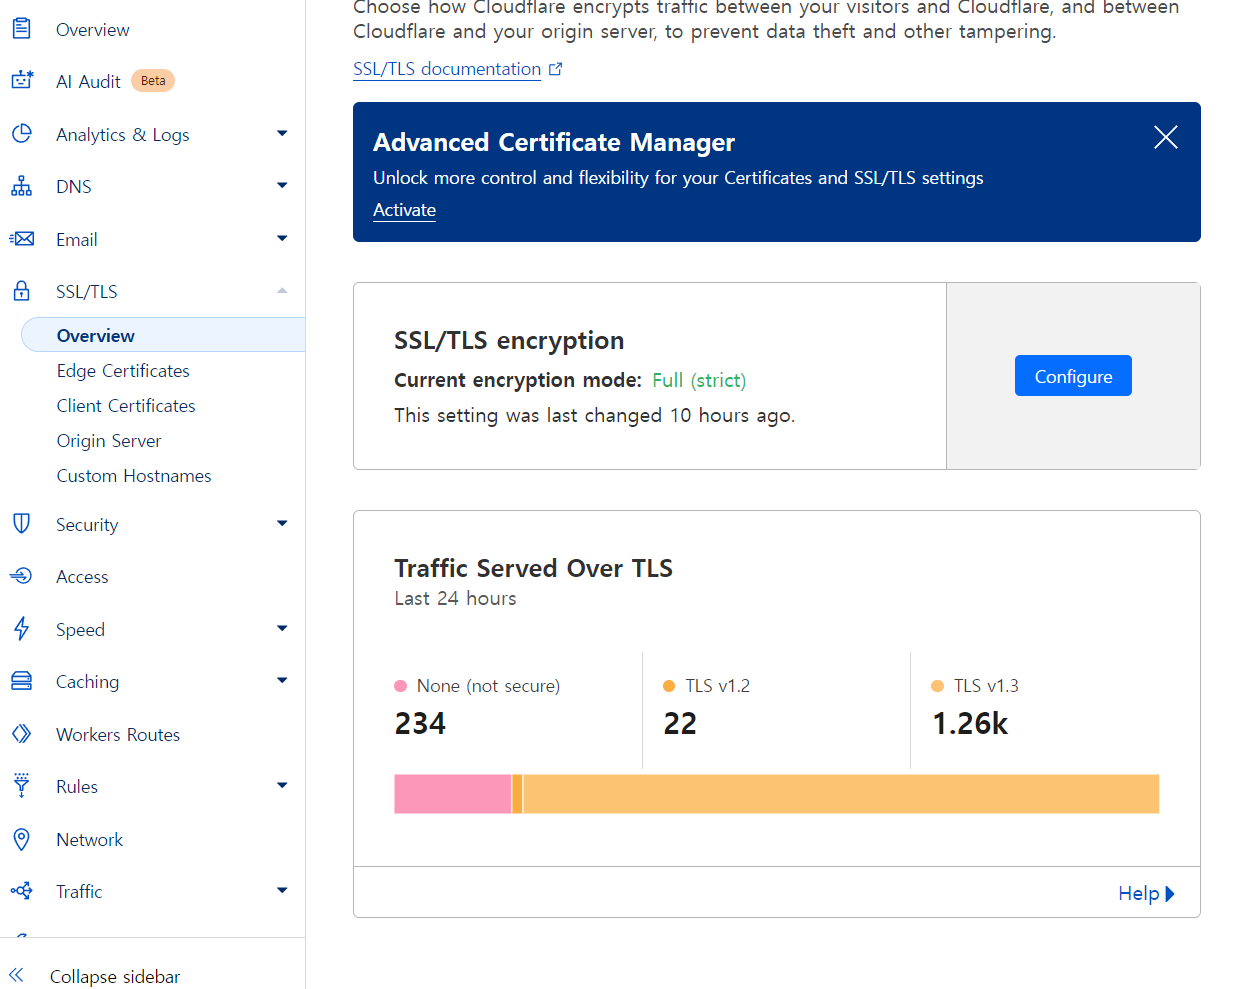The width and height of the screenshot is (1246, 989).
Task: Open SSL/TLS documentation link
Action: (x=447, y=69)
